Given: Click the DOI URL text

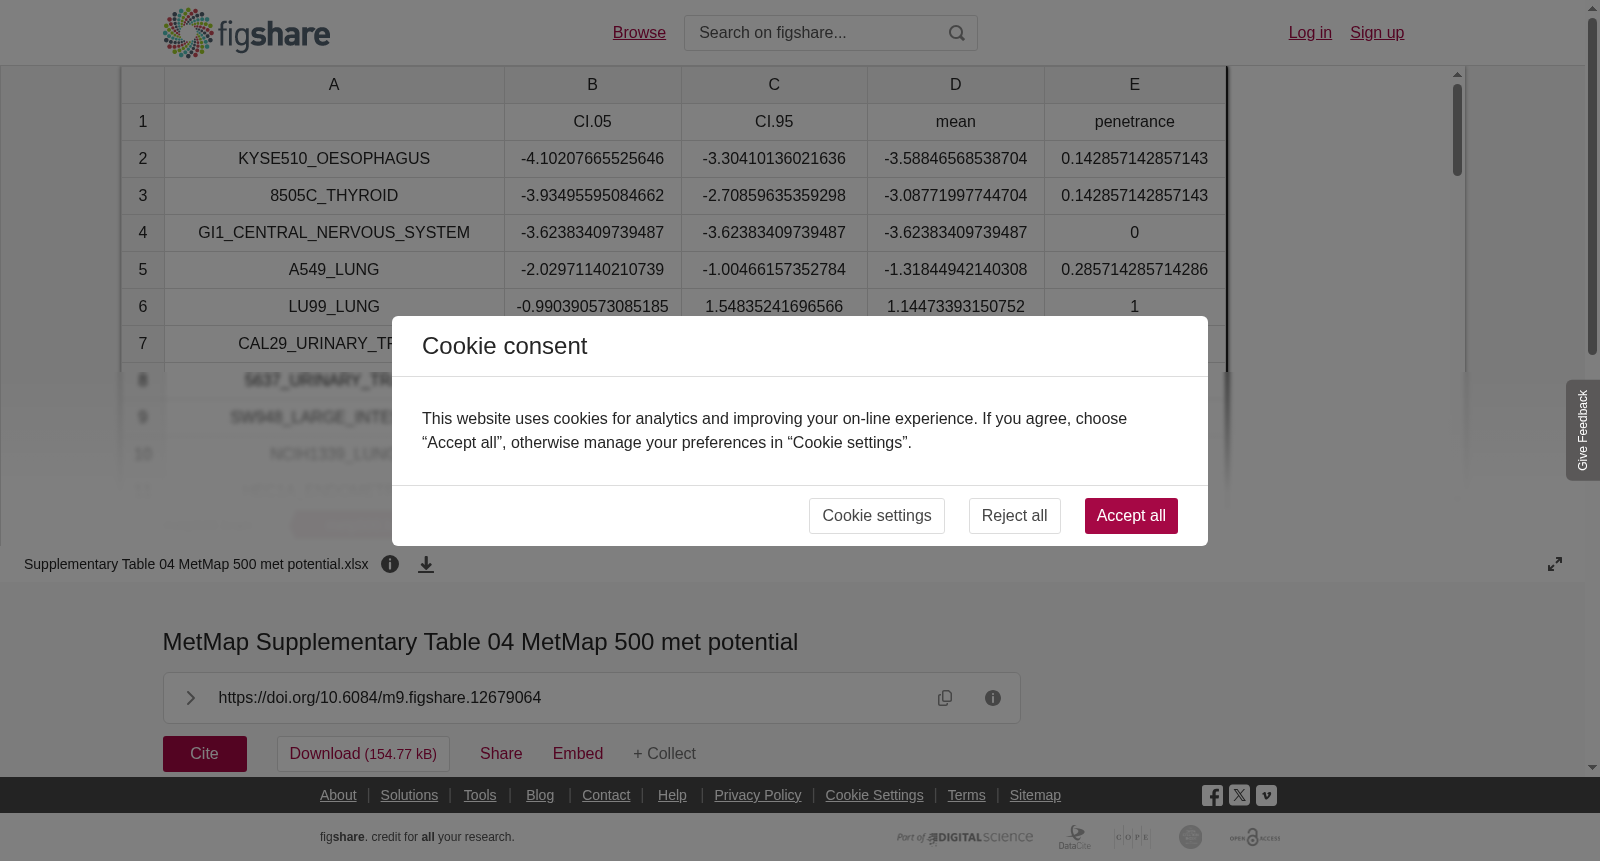Looking at the screenshot, I should pos(380,698).
